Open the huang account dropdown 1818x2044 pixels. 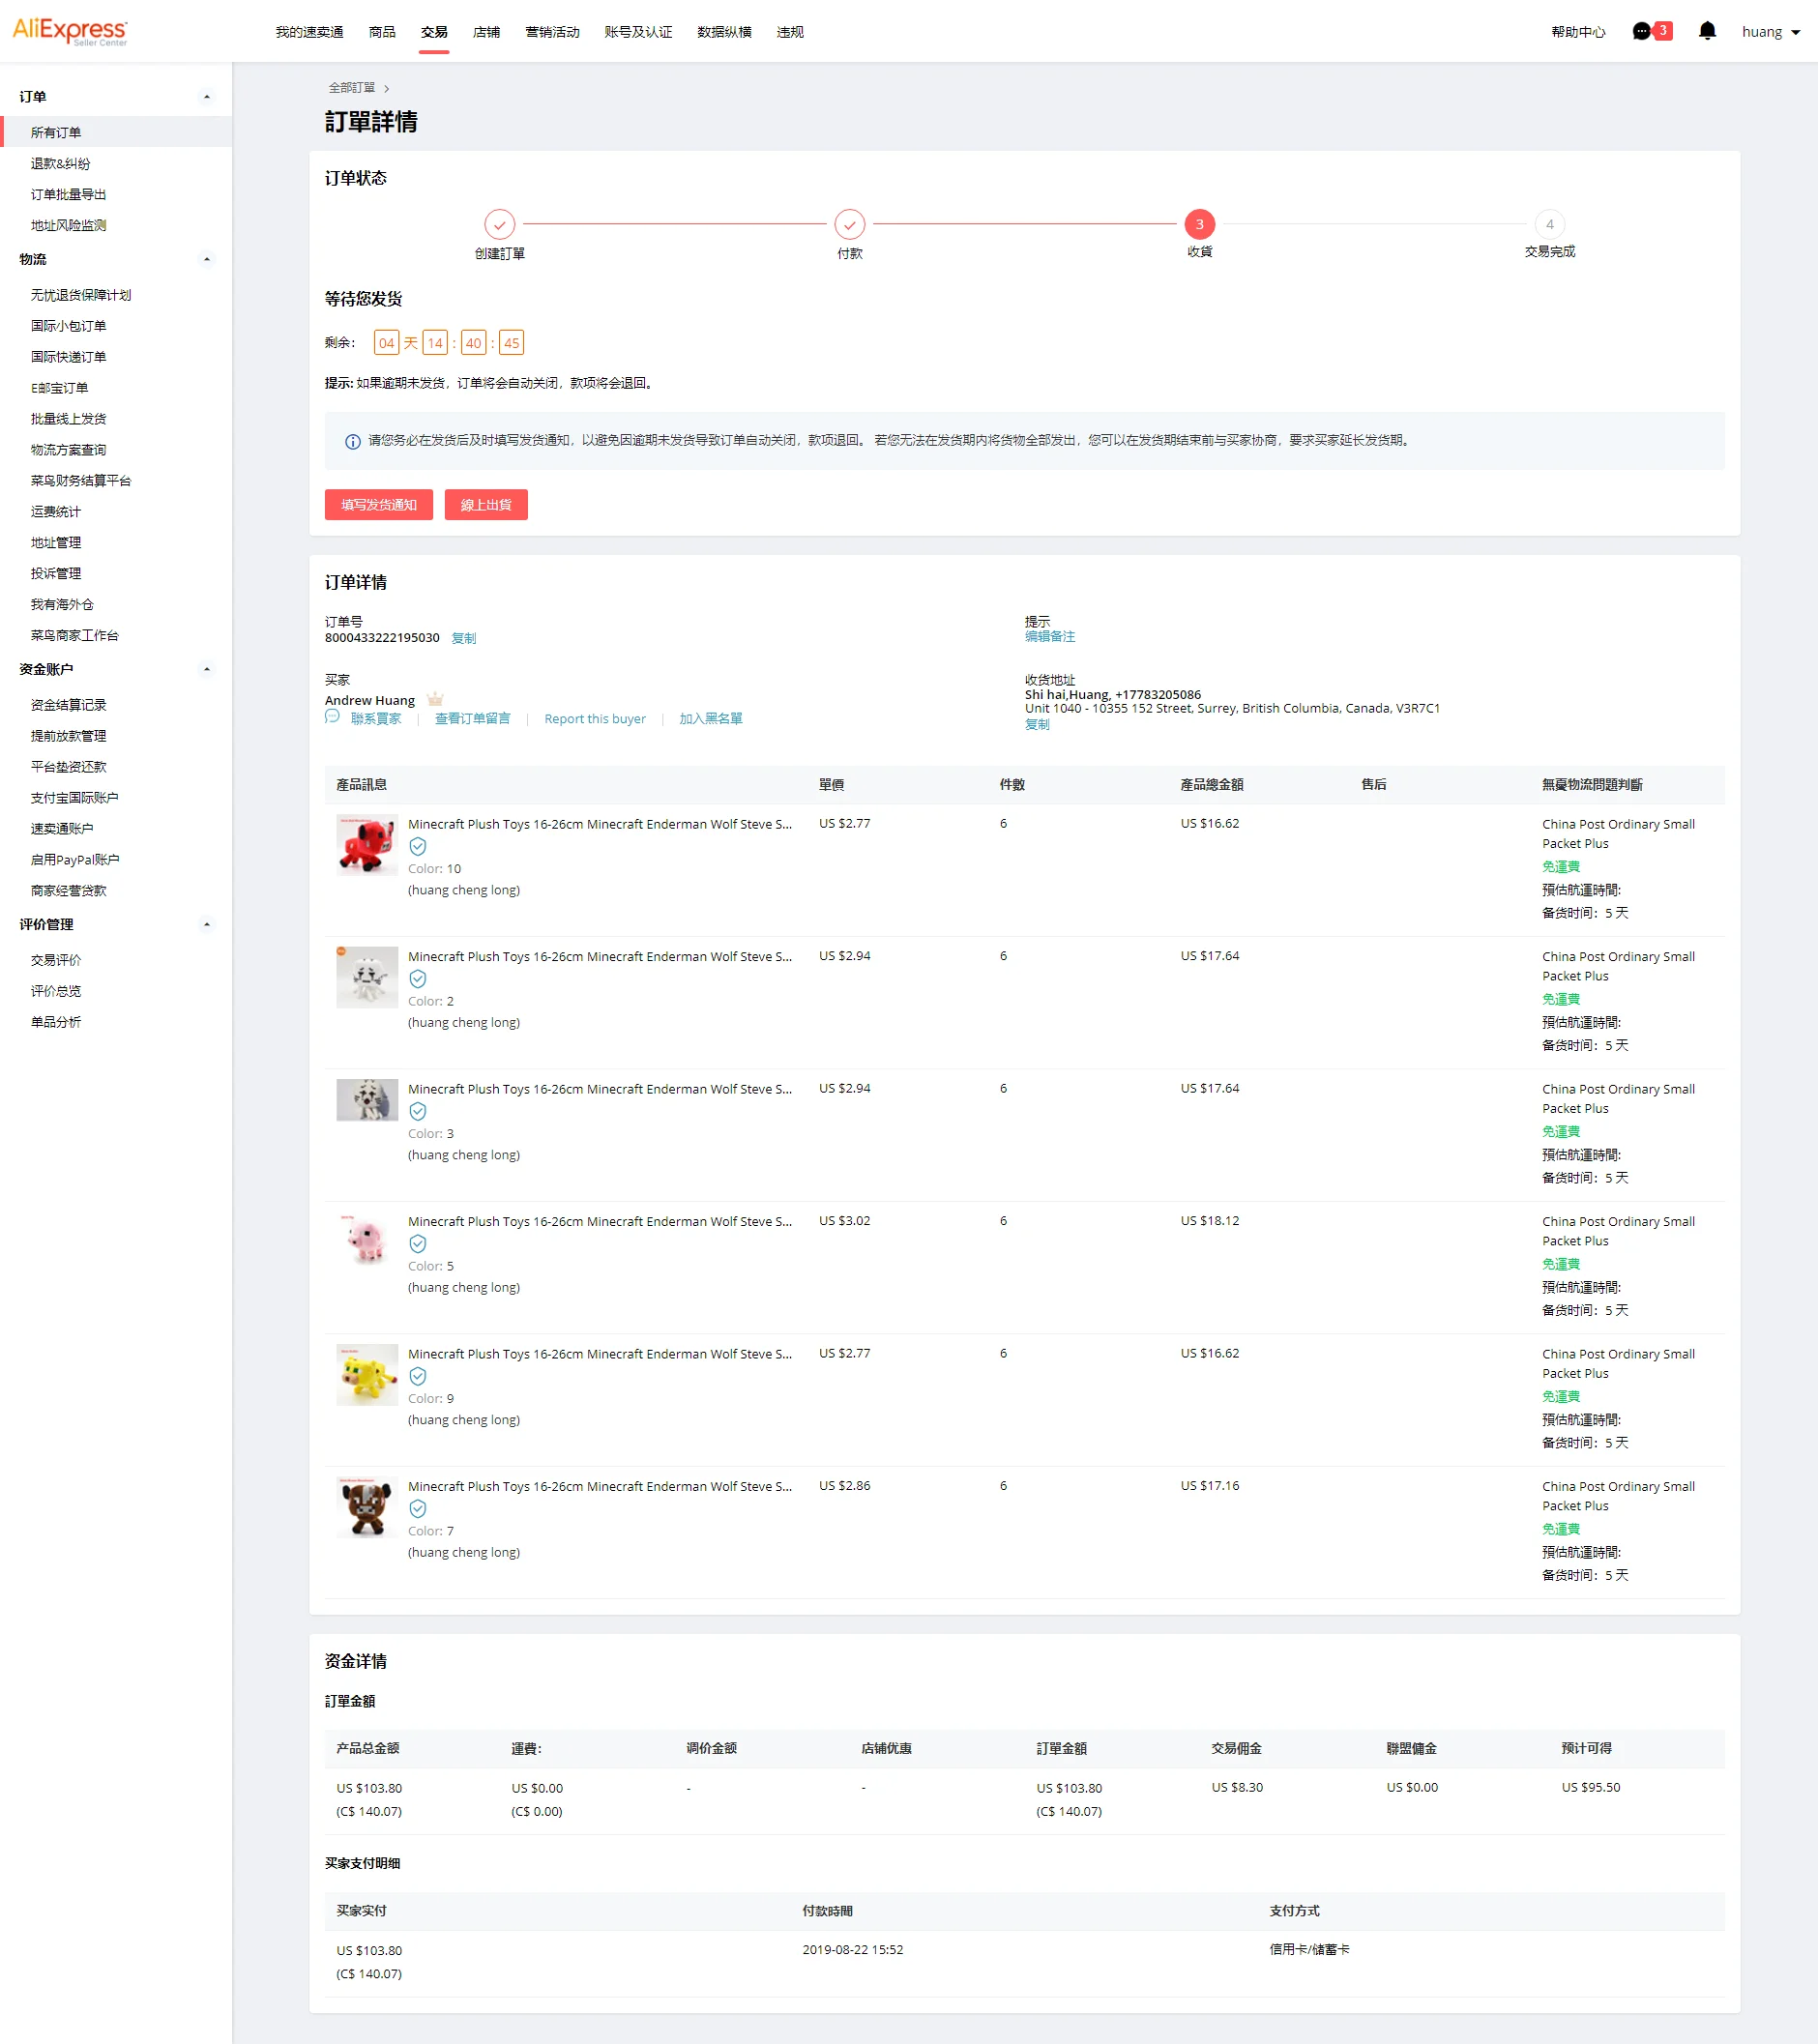coord(1771,32)
